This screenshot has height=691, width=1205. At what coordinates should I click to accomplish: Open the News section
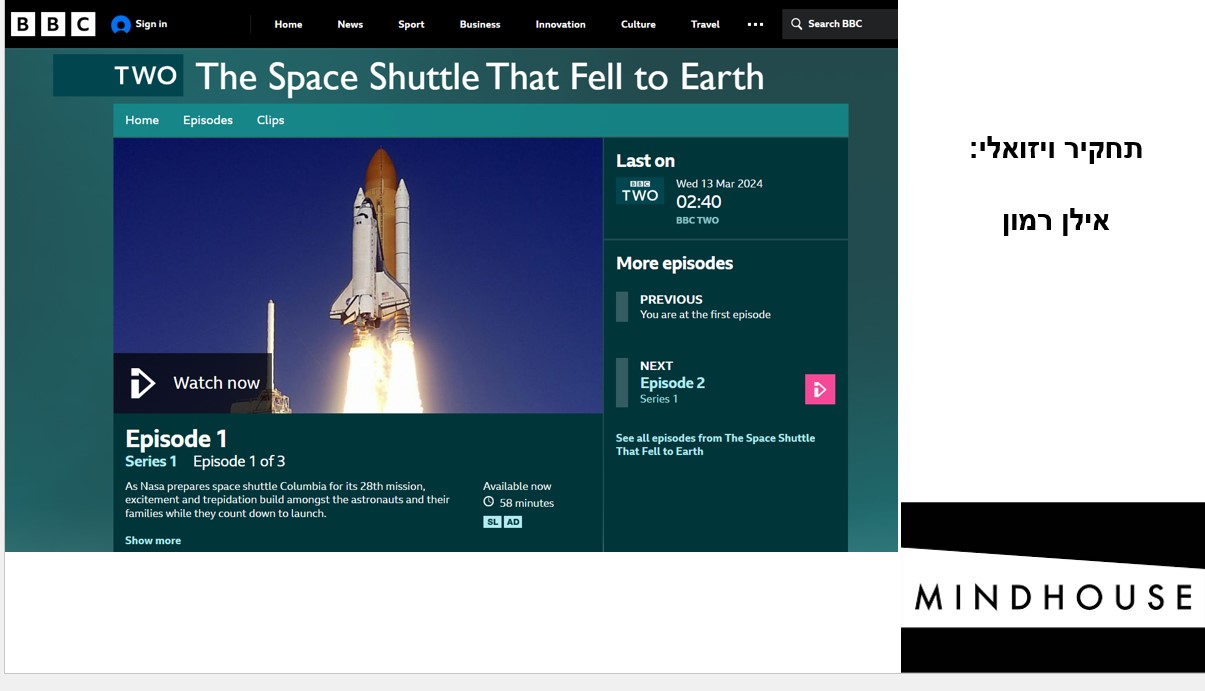click(x=350, y=24)
